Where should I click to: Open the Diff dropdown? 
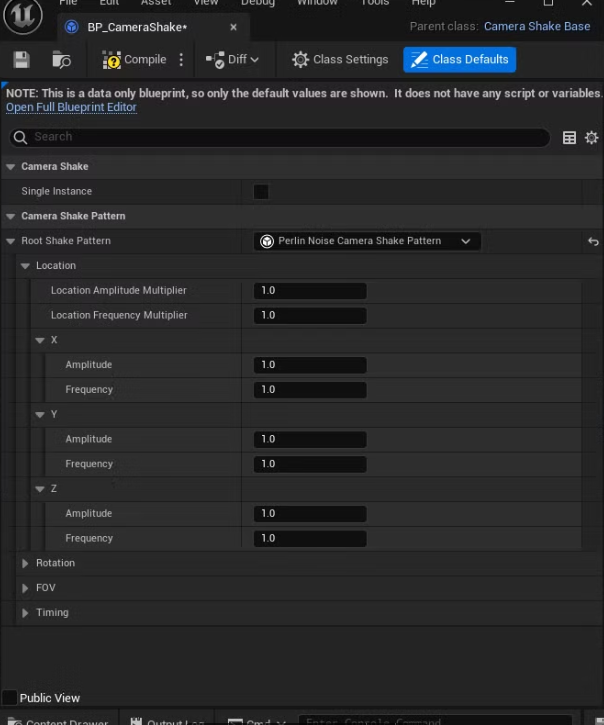[232, 60]
